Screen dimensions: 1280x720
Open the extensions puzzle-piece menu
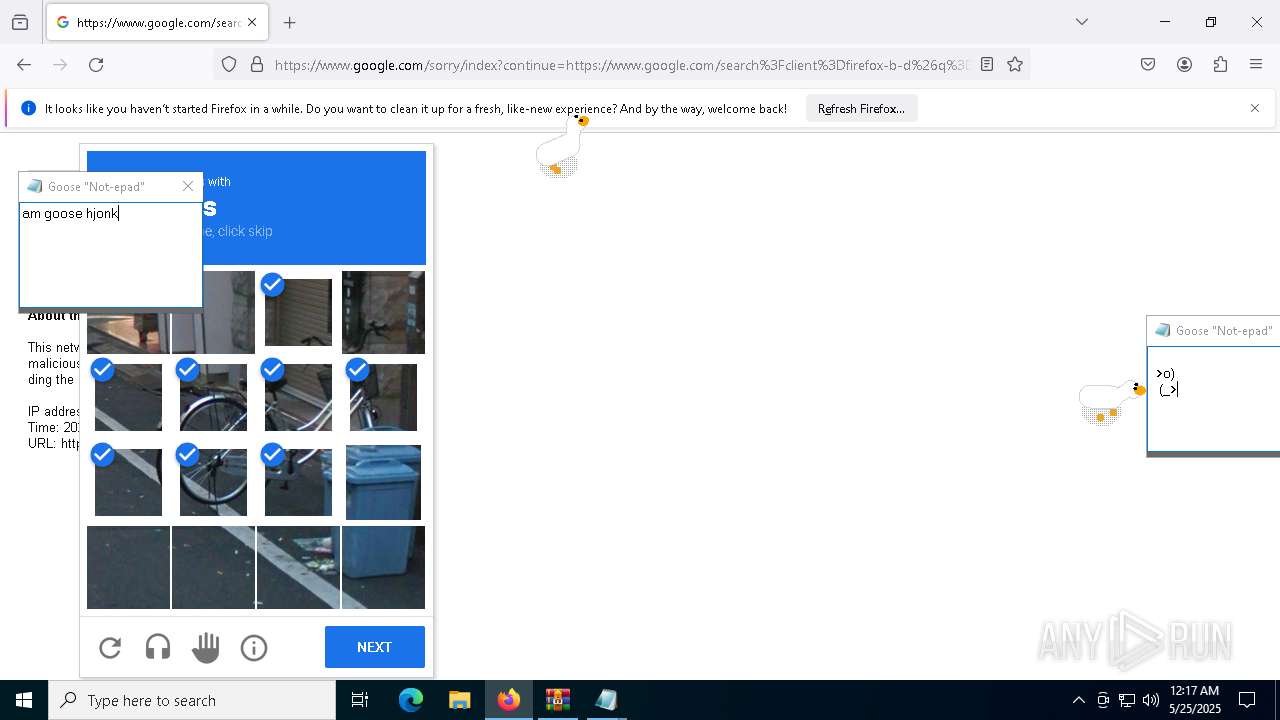[x=1220, y=64]
